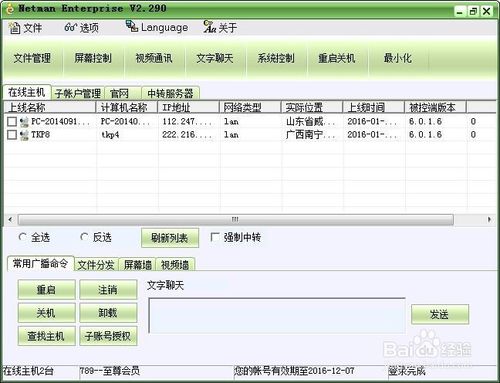Switch to 视频墙 tab
The width and height of the screenshot is (500, 383).
(175, 265)
